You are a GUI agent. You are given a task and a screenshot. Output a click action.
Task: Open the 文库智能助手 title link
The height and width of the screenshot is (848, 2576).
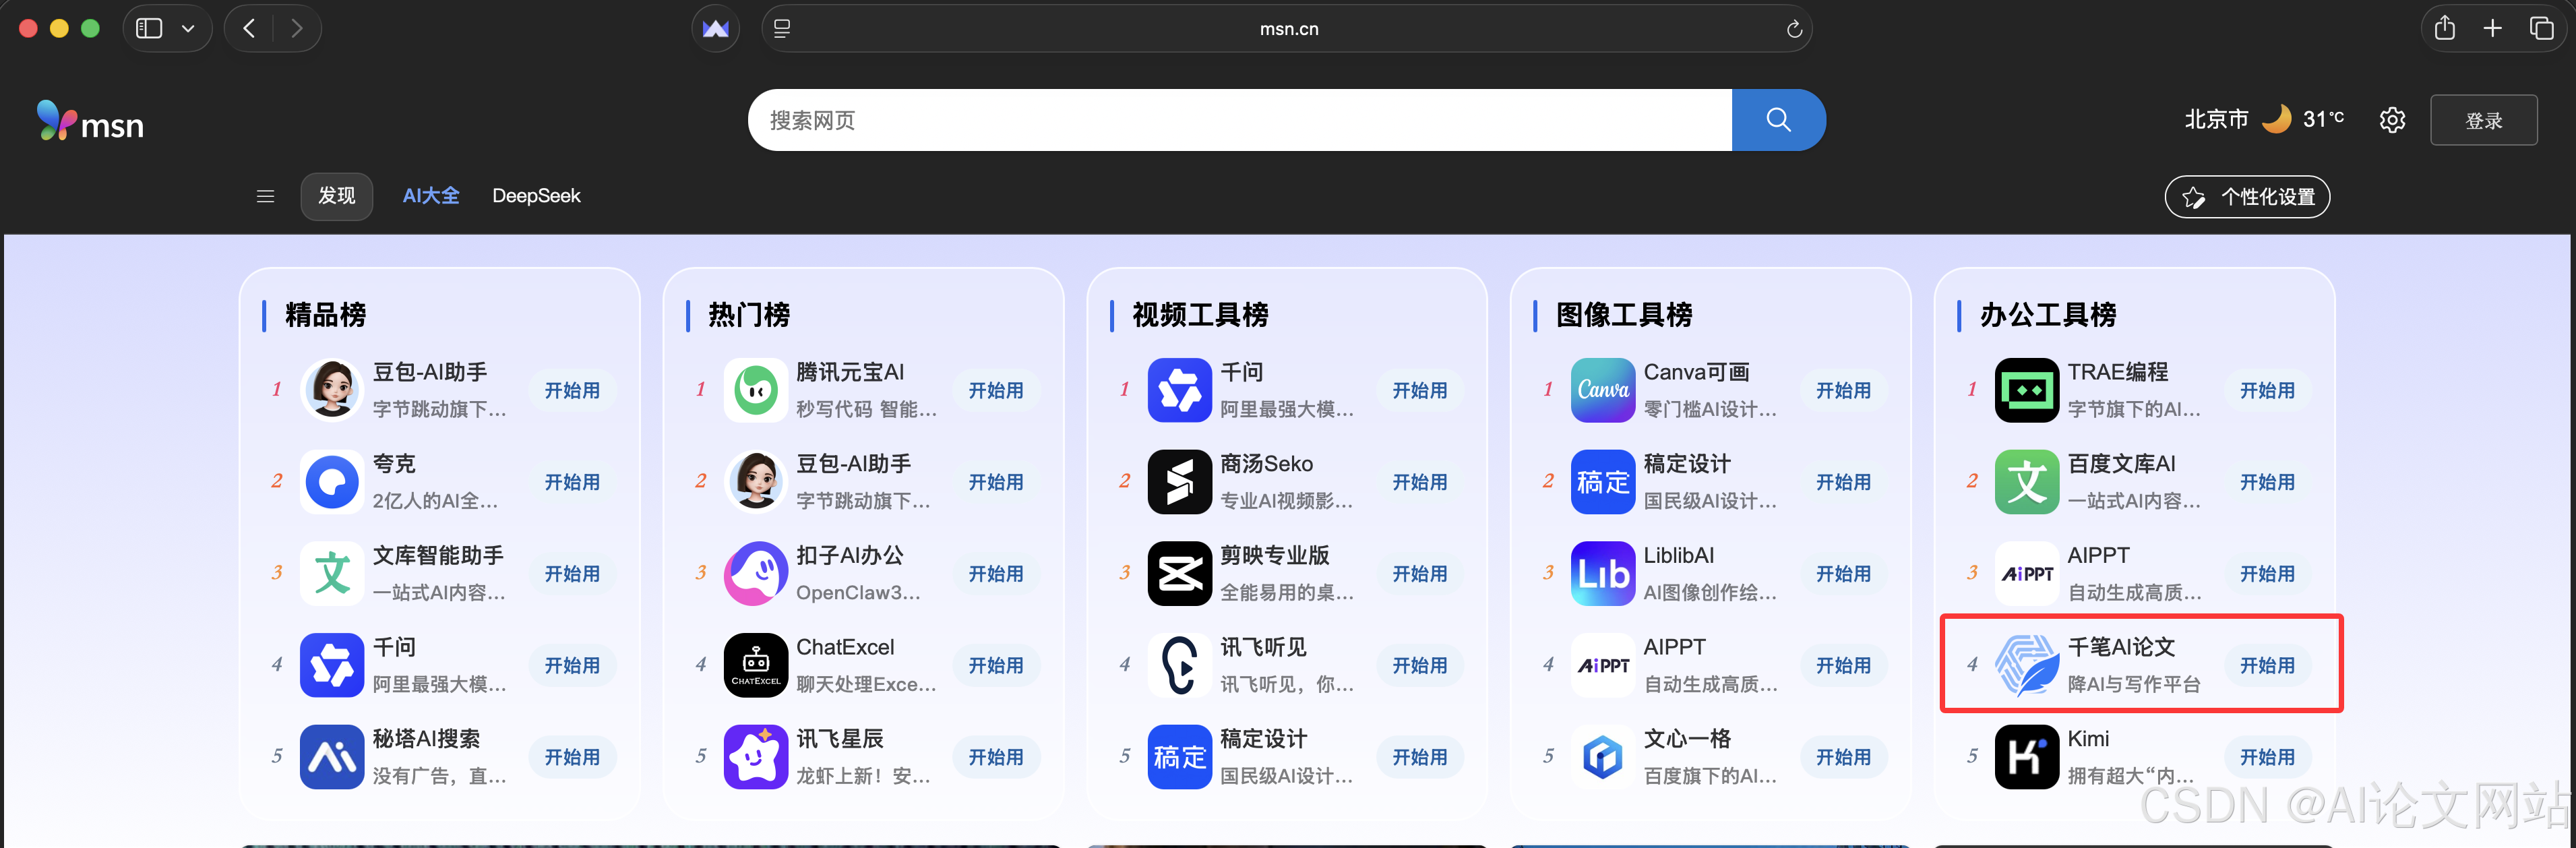click(x=438, y=555)
